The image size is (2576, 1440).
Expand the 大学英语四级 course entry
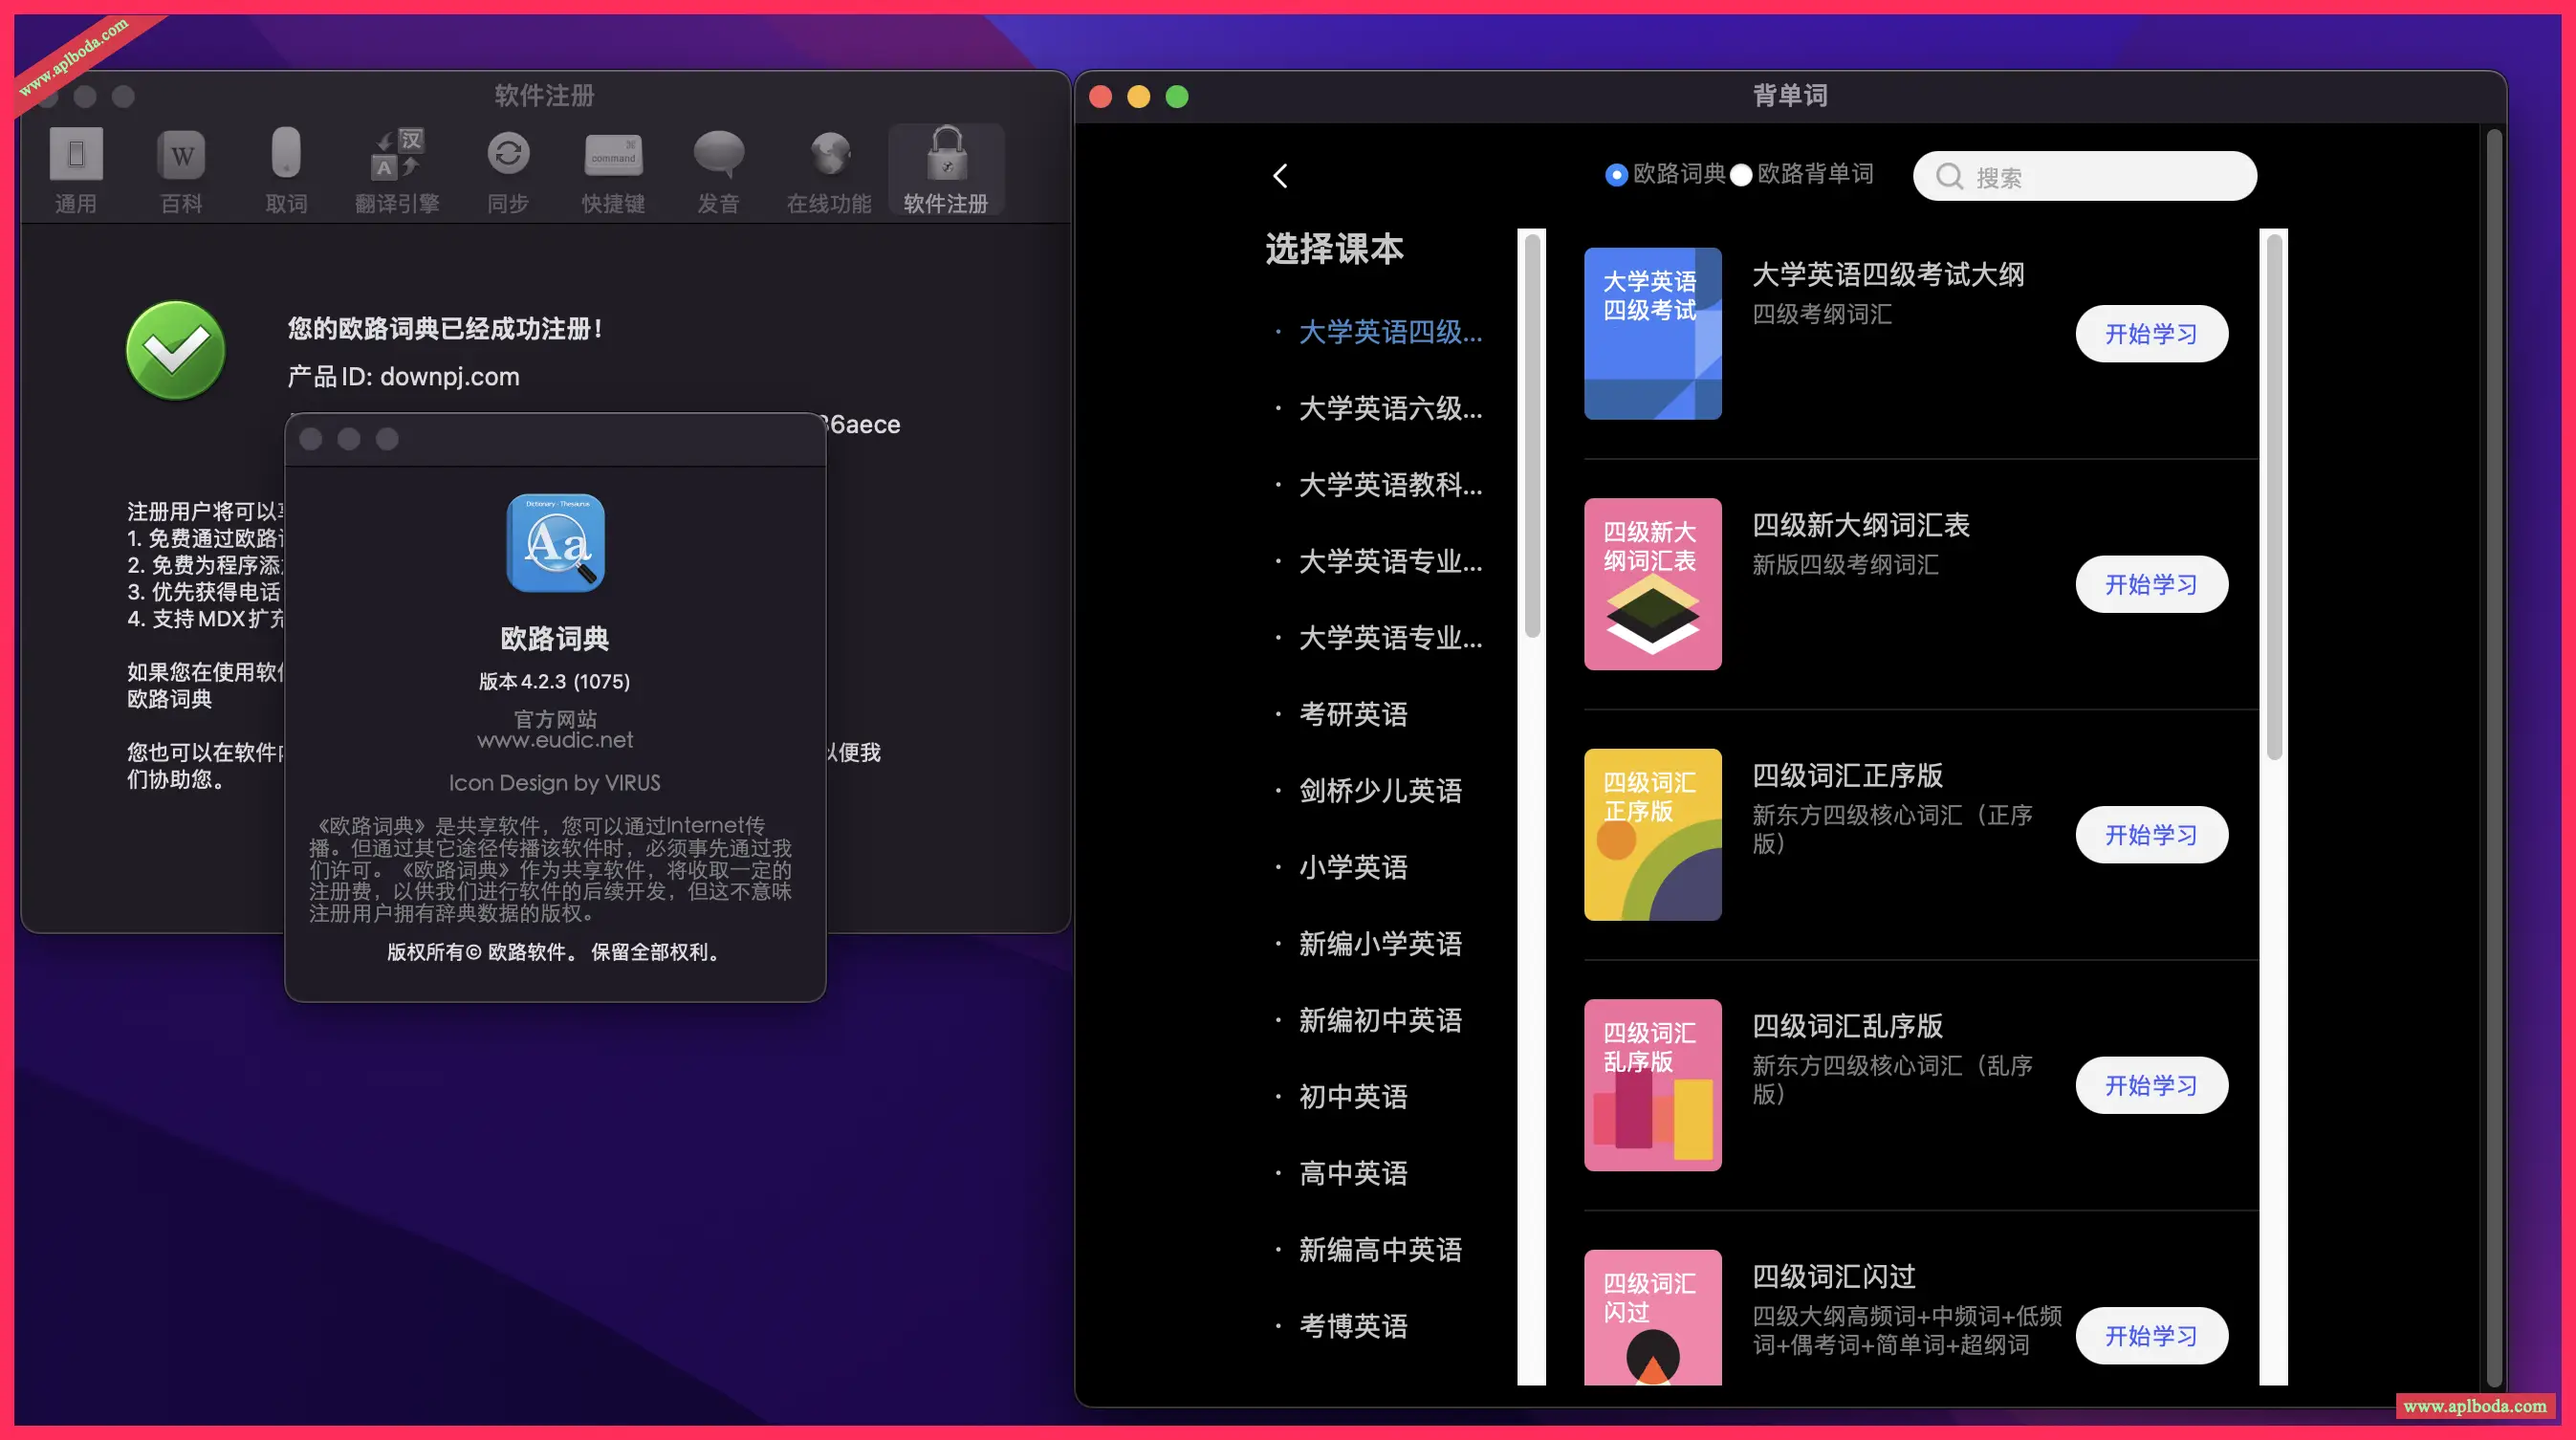coord(1390,331)
